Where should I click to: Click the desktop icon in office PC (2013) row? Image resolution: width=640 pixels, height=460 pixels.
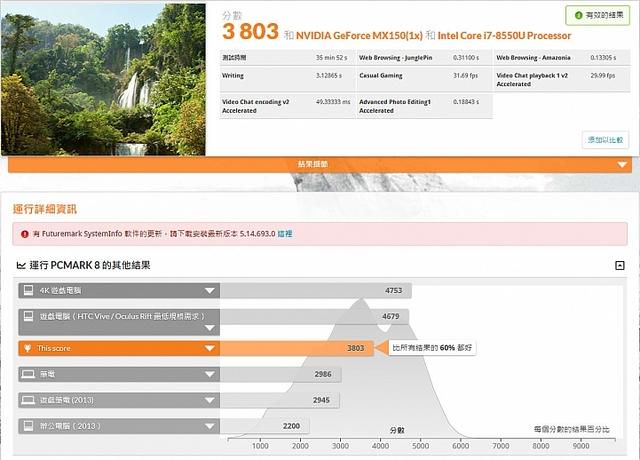[x=28, y=426]
